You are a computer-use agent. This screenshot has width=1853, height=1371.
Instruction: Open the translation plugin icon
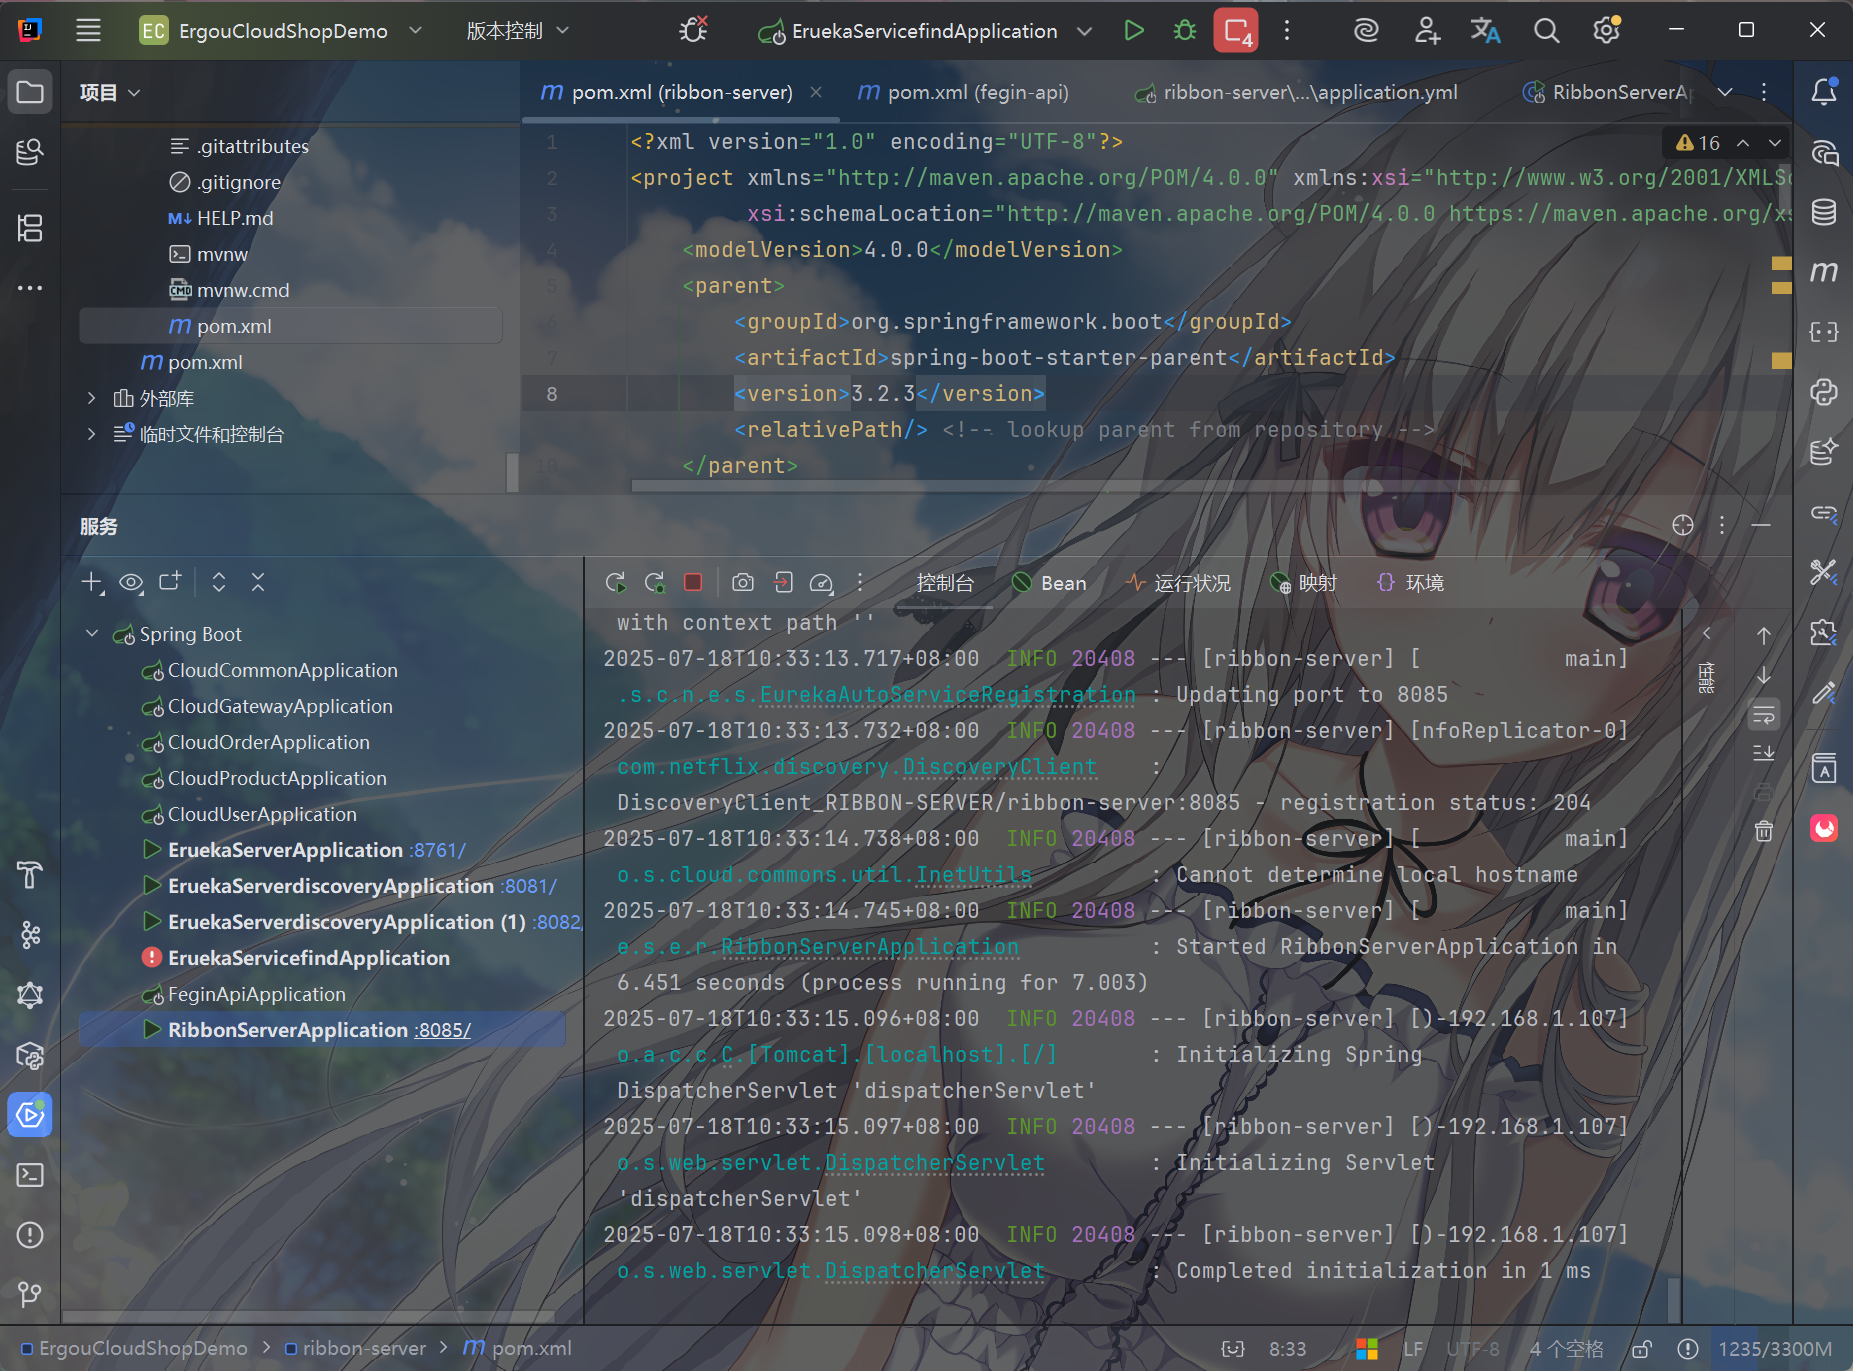(1485, 31)
